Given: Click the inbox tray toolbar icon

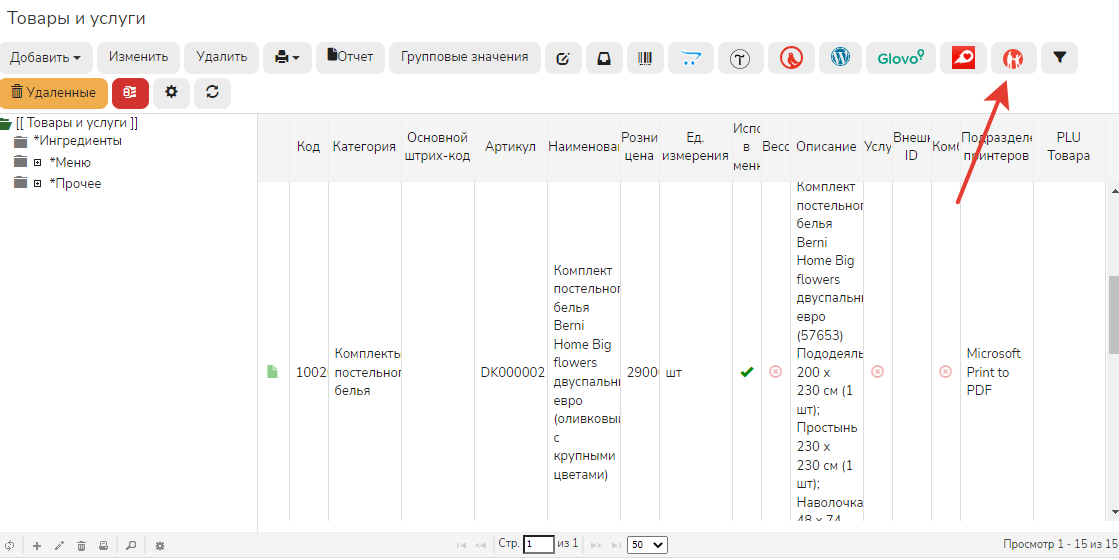Looking at the screenshot, I should [x=604, y=58].
